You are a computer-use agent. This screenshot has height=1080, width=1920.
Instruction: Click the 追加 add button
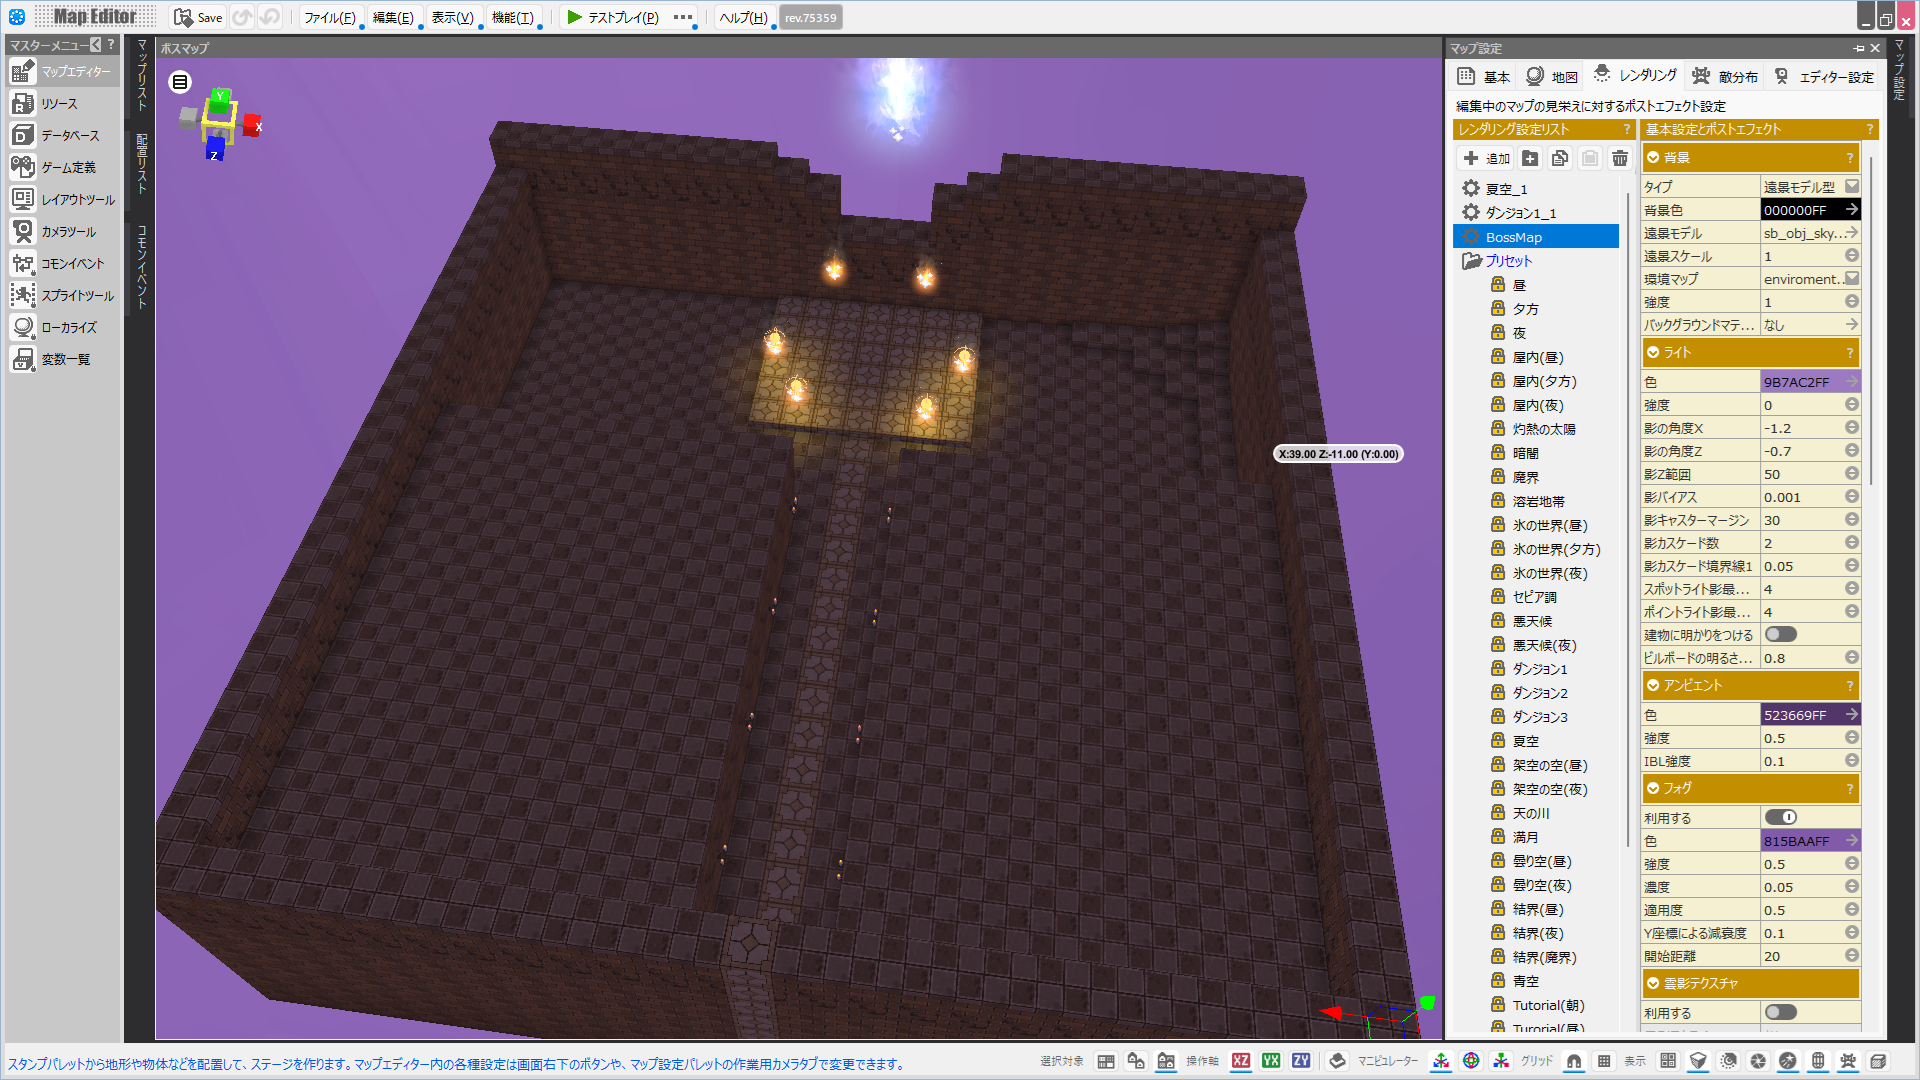pyautogui.click(x=1486, y=158)
